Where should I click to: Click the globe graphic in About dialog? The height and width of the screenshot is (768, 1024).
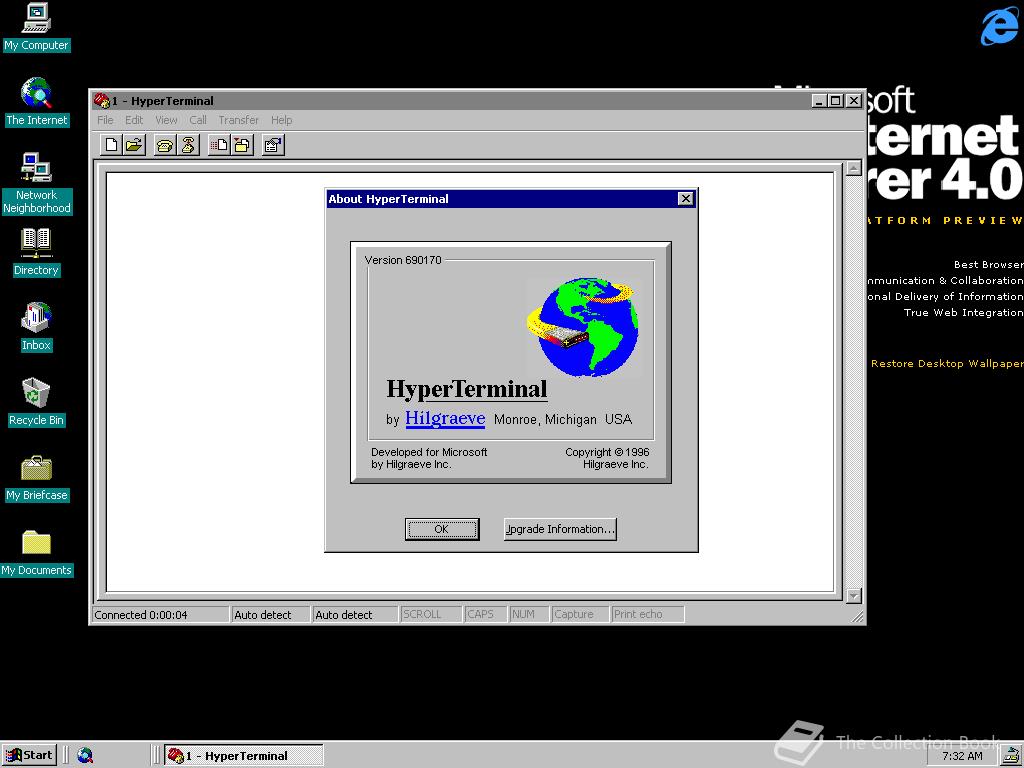point(583,327)
